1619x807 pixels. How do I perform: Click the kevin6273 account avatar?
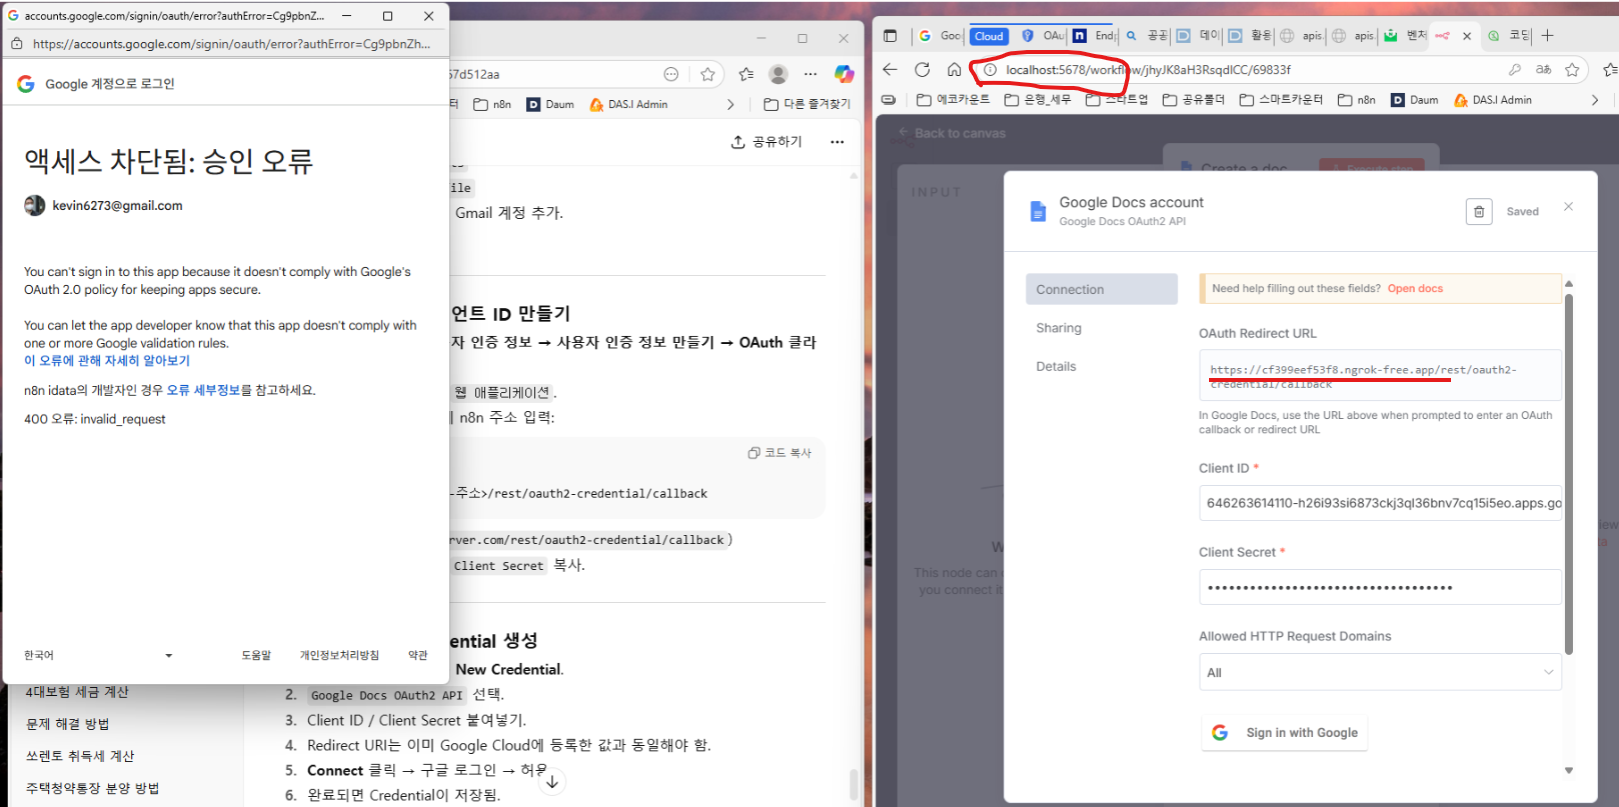coord(35,205)
